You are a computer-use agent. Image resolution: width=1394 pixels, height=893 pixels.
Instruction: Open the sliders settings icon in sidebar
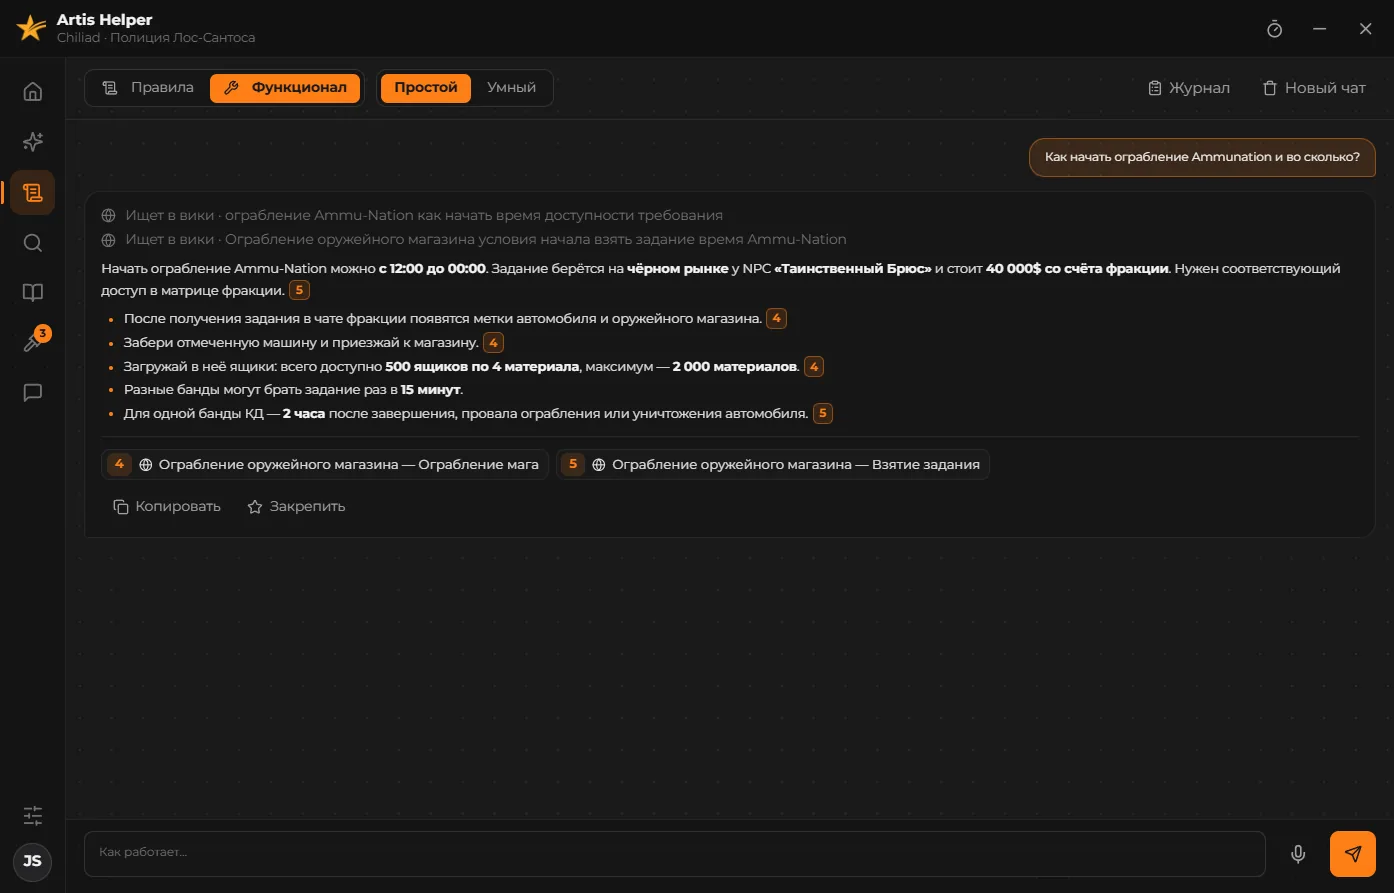32,815
